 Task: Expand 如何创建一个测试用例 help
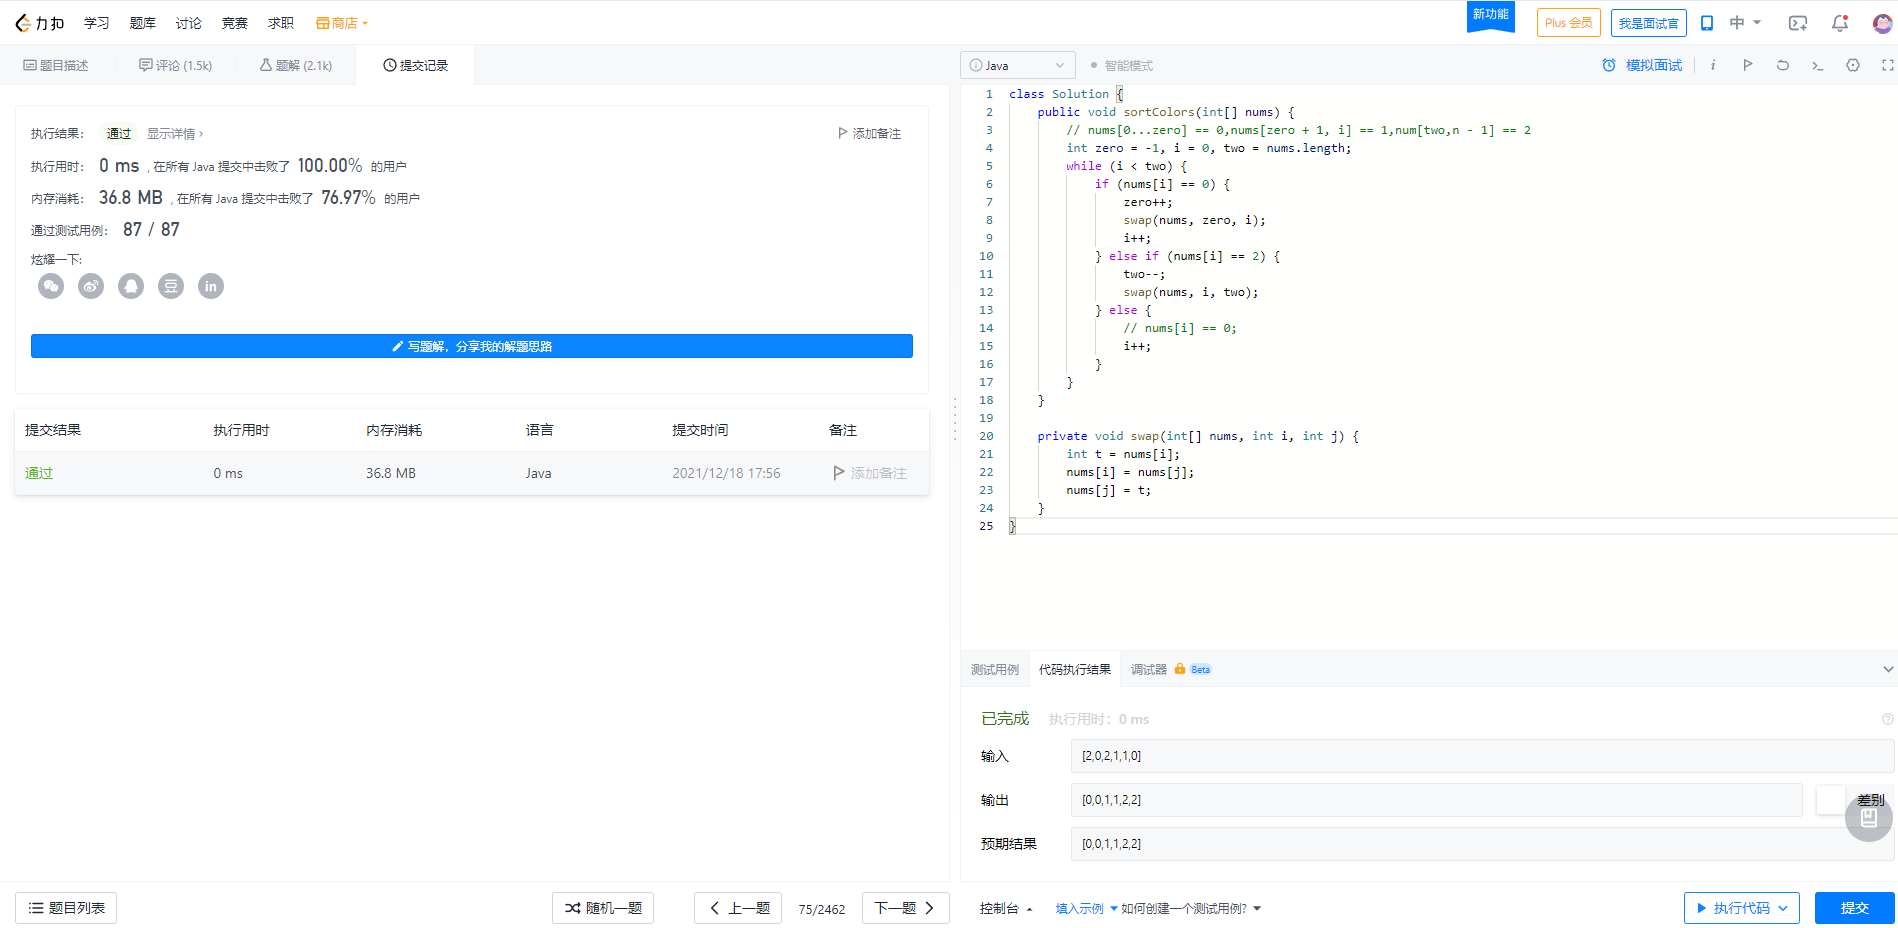coord(1191,908)
